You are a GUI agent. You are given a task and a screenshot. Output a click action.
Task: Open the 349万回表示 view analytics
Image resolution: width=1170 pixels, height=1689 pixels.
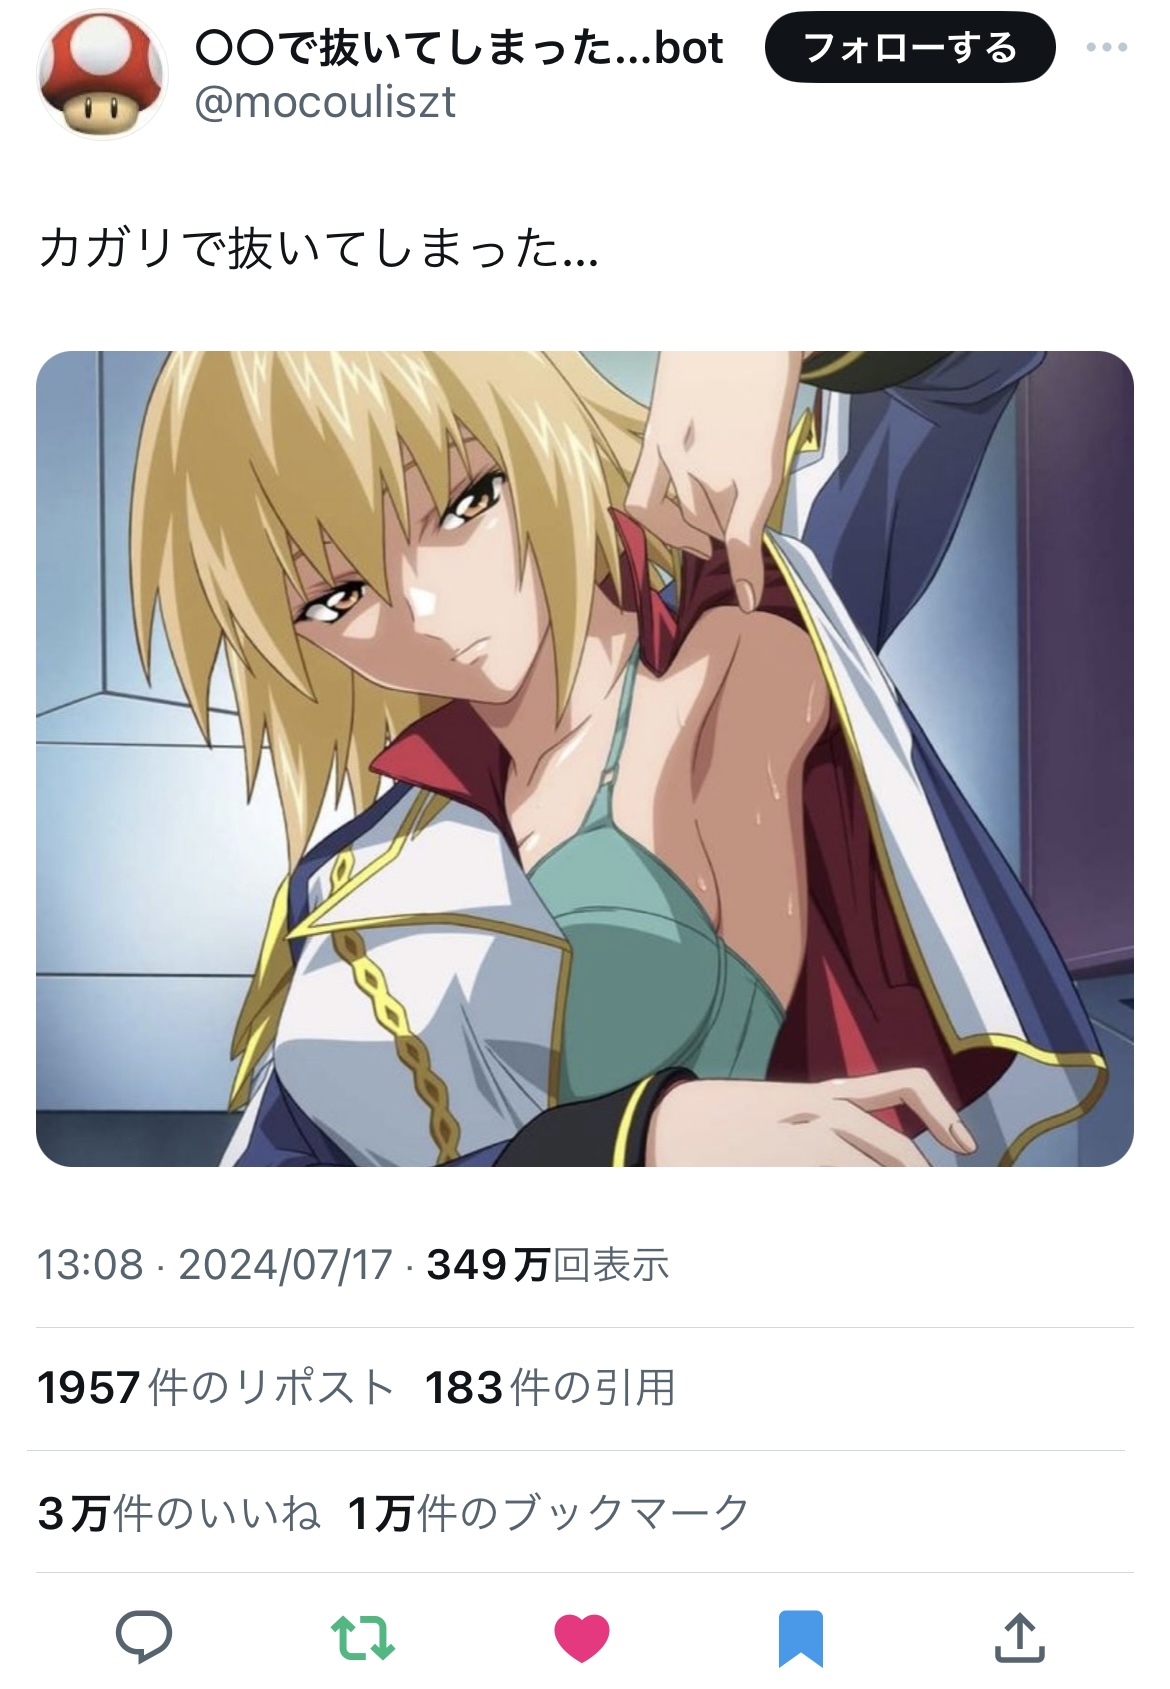[x=548, y=1265]
